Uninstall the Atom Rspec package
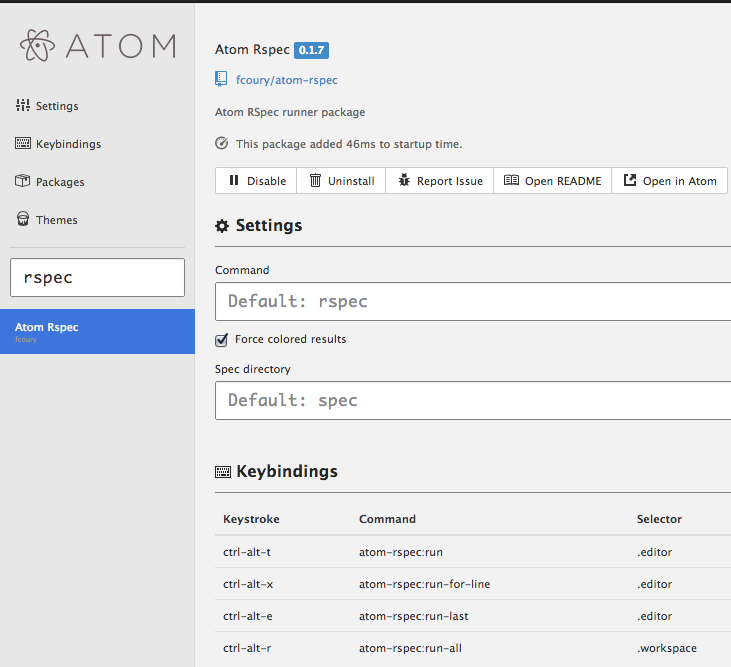 (x=341, y=180)
